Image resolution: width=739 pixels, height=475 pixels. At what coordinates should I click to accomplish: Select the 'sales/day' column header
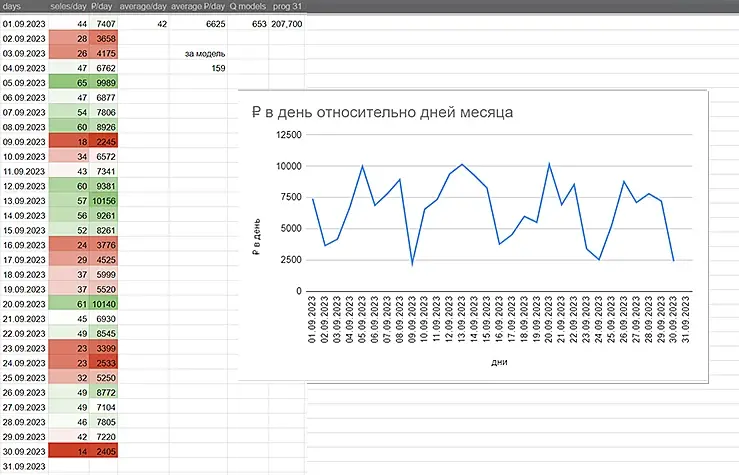point(68,7)
